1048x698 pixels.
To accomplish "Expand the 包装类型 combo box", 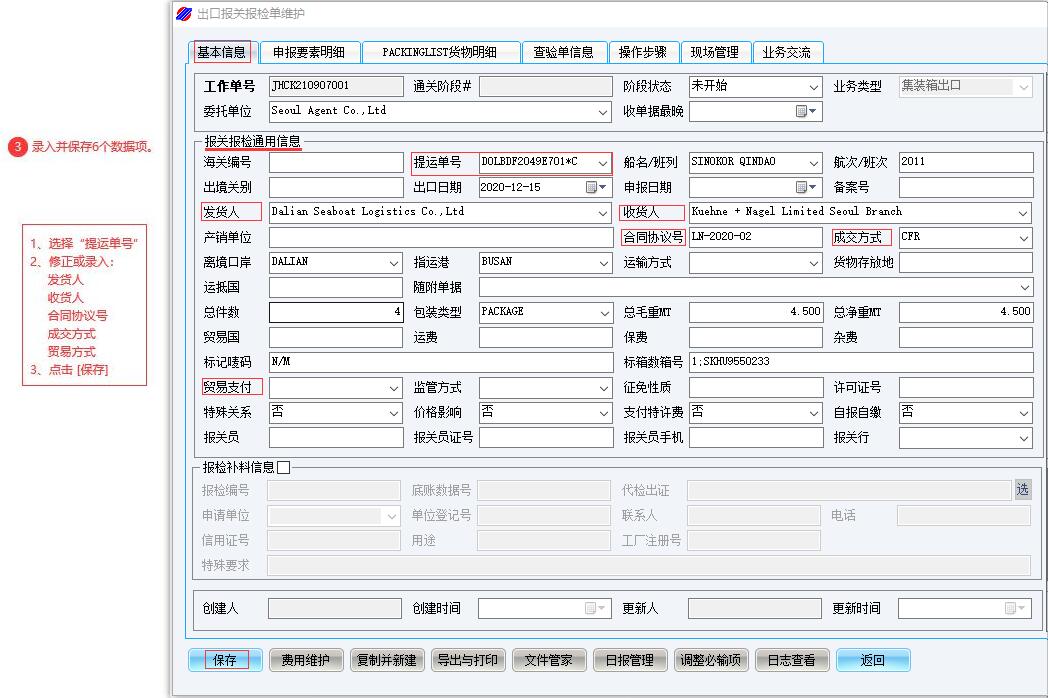I will (x=603, y=312).
